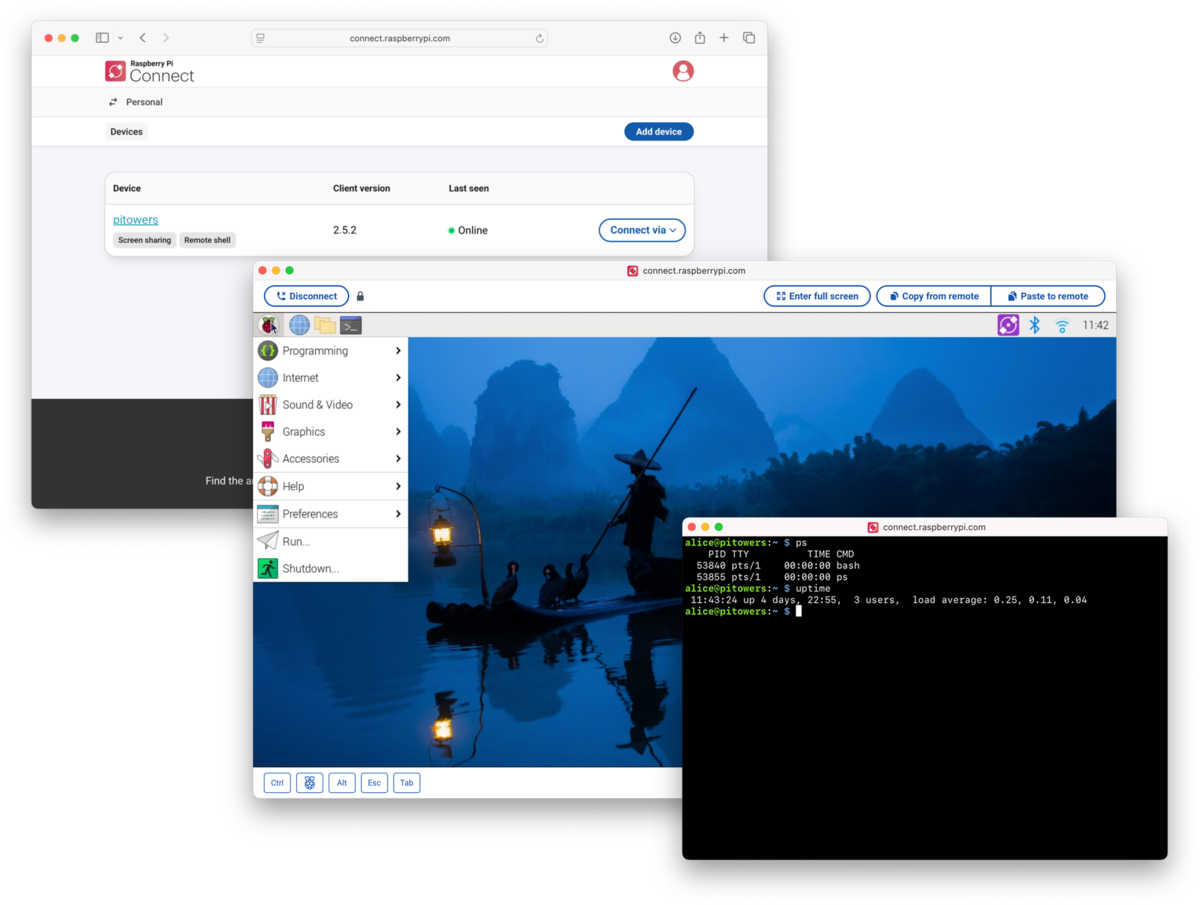Click the terminal prompt cursor line

pos(742,611)
